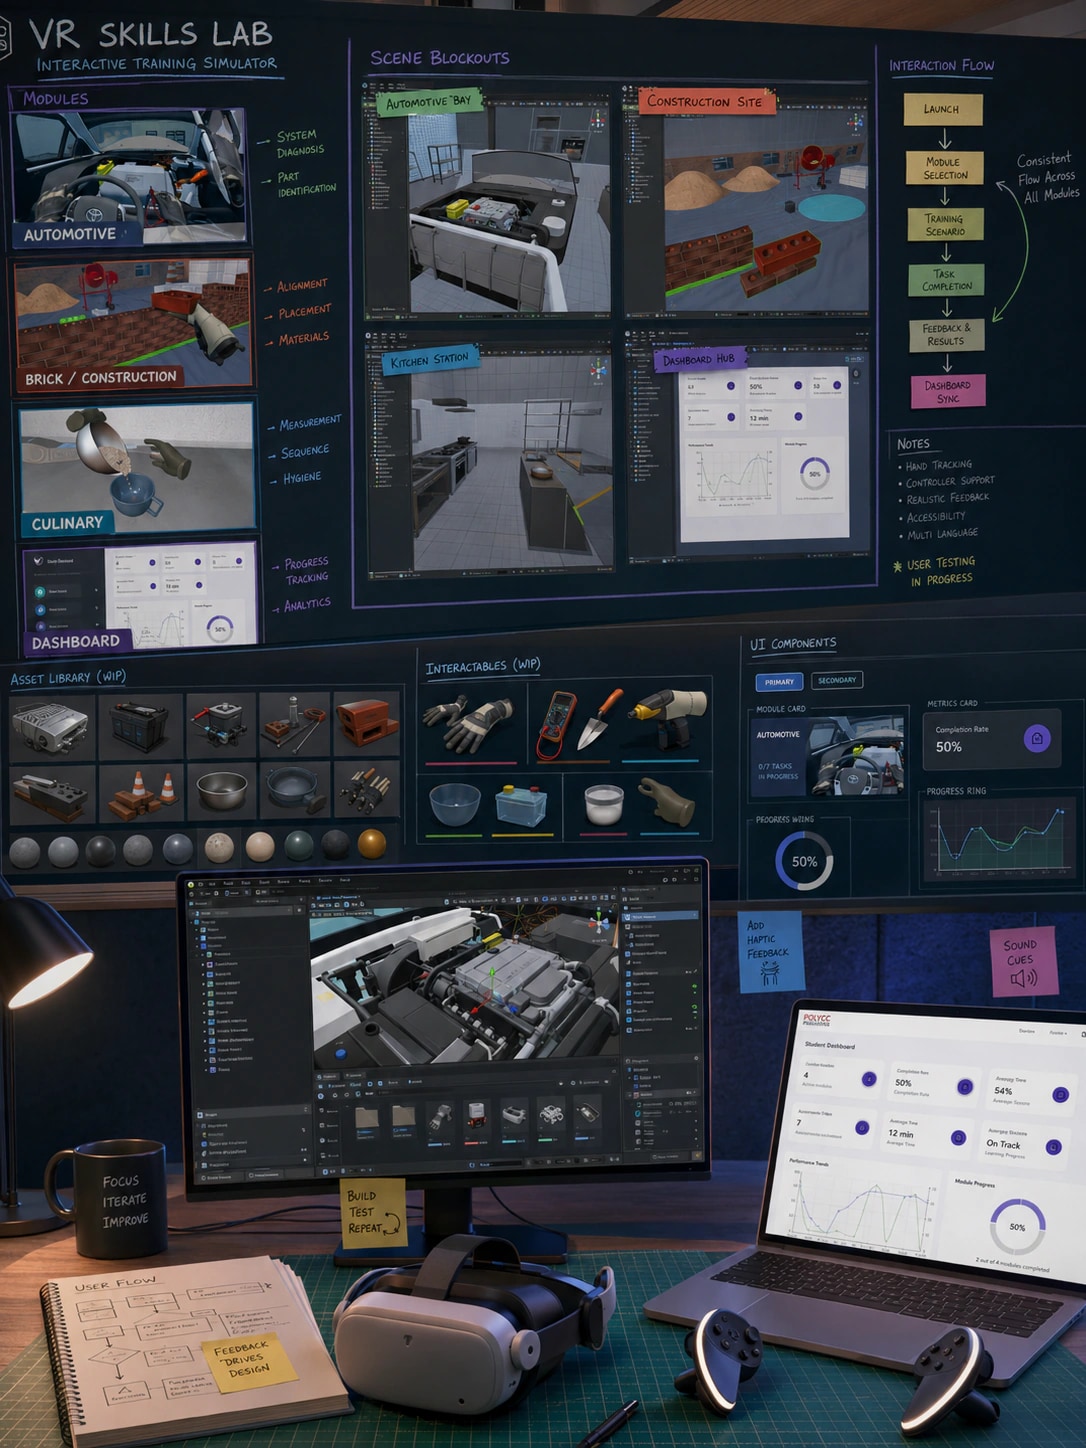Open the AUTOMOTIVE module card in UI Components
Screen dimensions: 1086x1448
click(829, 755)
